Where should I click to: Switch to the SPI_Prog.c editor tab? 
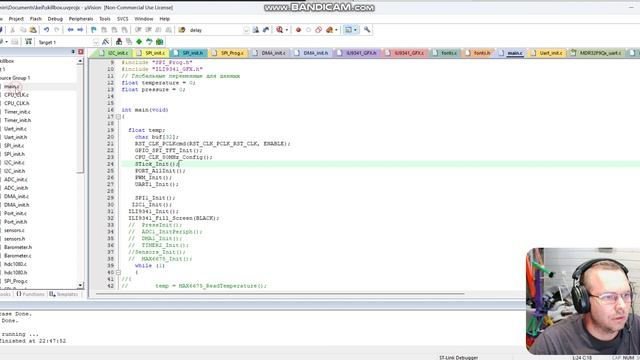point(228,53)
